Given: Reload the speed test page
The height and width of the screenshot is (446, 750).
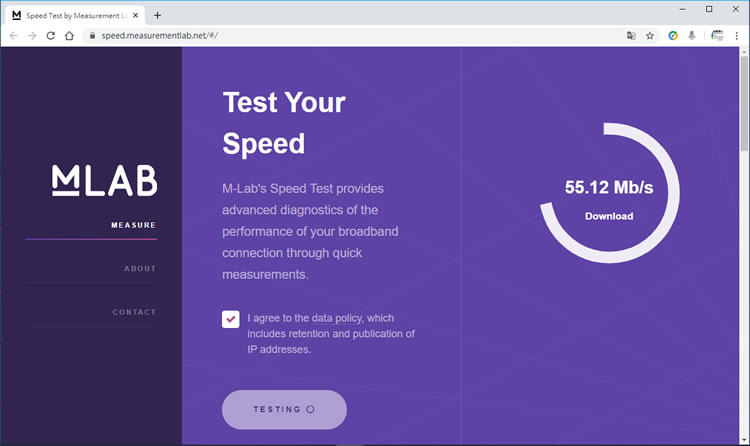Looking at the screenshot, I should point(50,35).
